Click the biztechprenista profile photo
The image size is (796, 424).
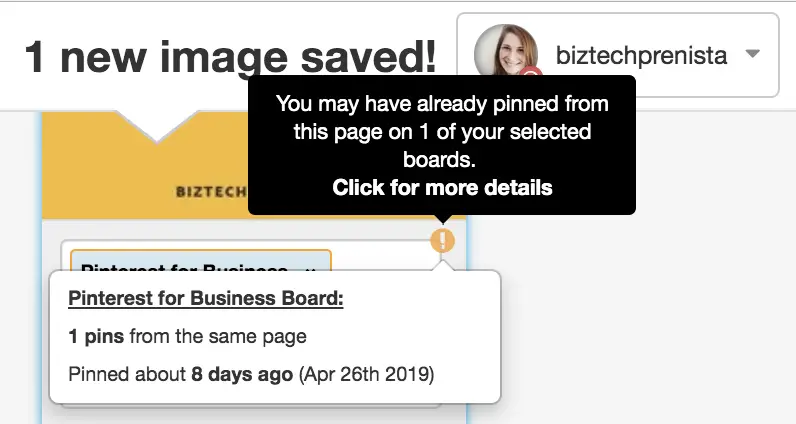(x=506, y=50)
